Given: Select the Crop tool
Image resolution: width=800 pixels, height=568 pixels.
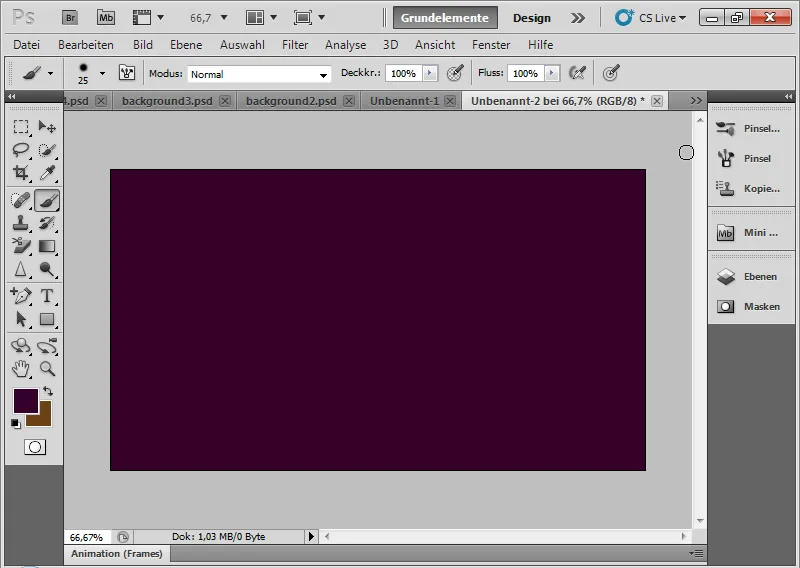Looking at the screenshot, I should point(21,172).
